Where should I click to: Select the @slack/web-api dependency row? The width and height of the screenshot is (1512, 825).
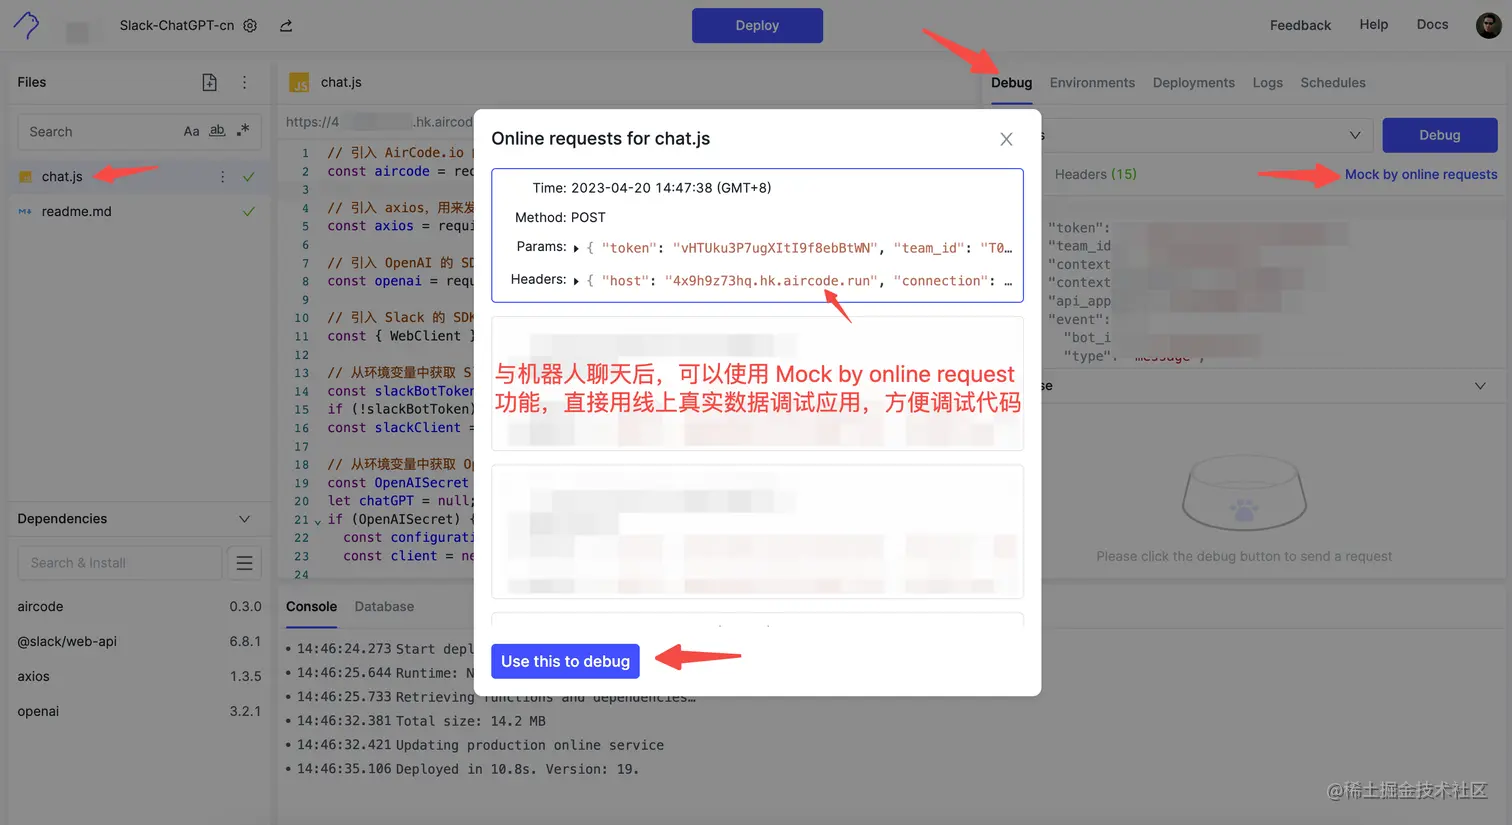tap(139, 642)
